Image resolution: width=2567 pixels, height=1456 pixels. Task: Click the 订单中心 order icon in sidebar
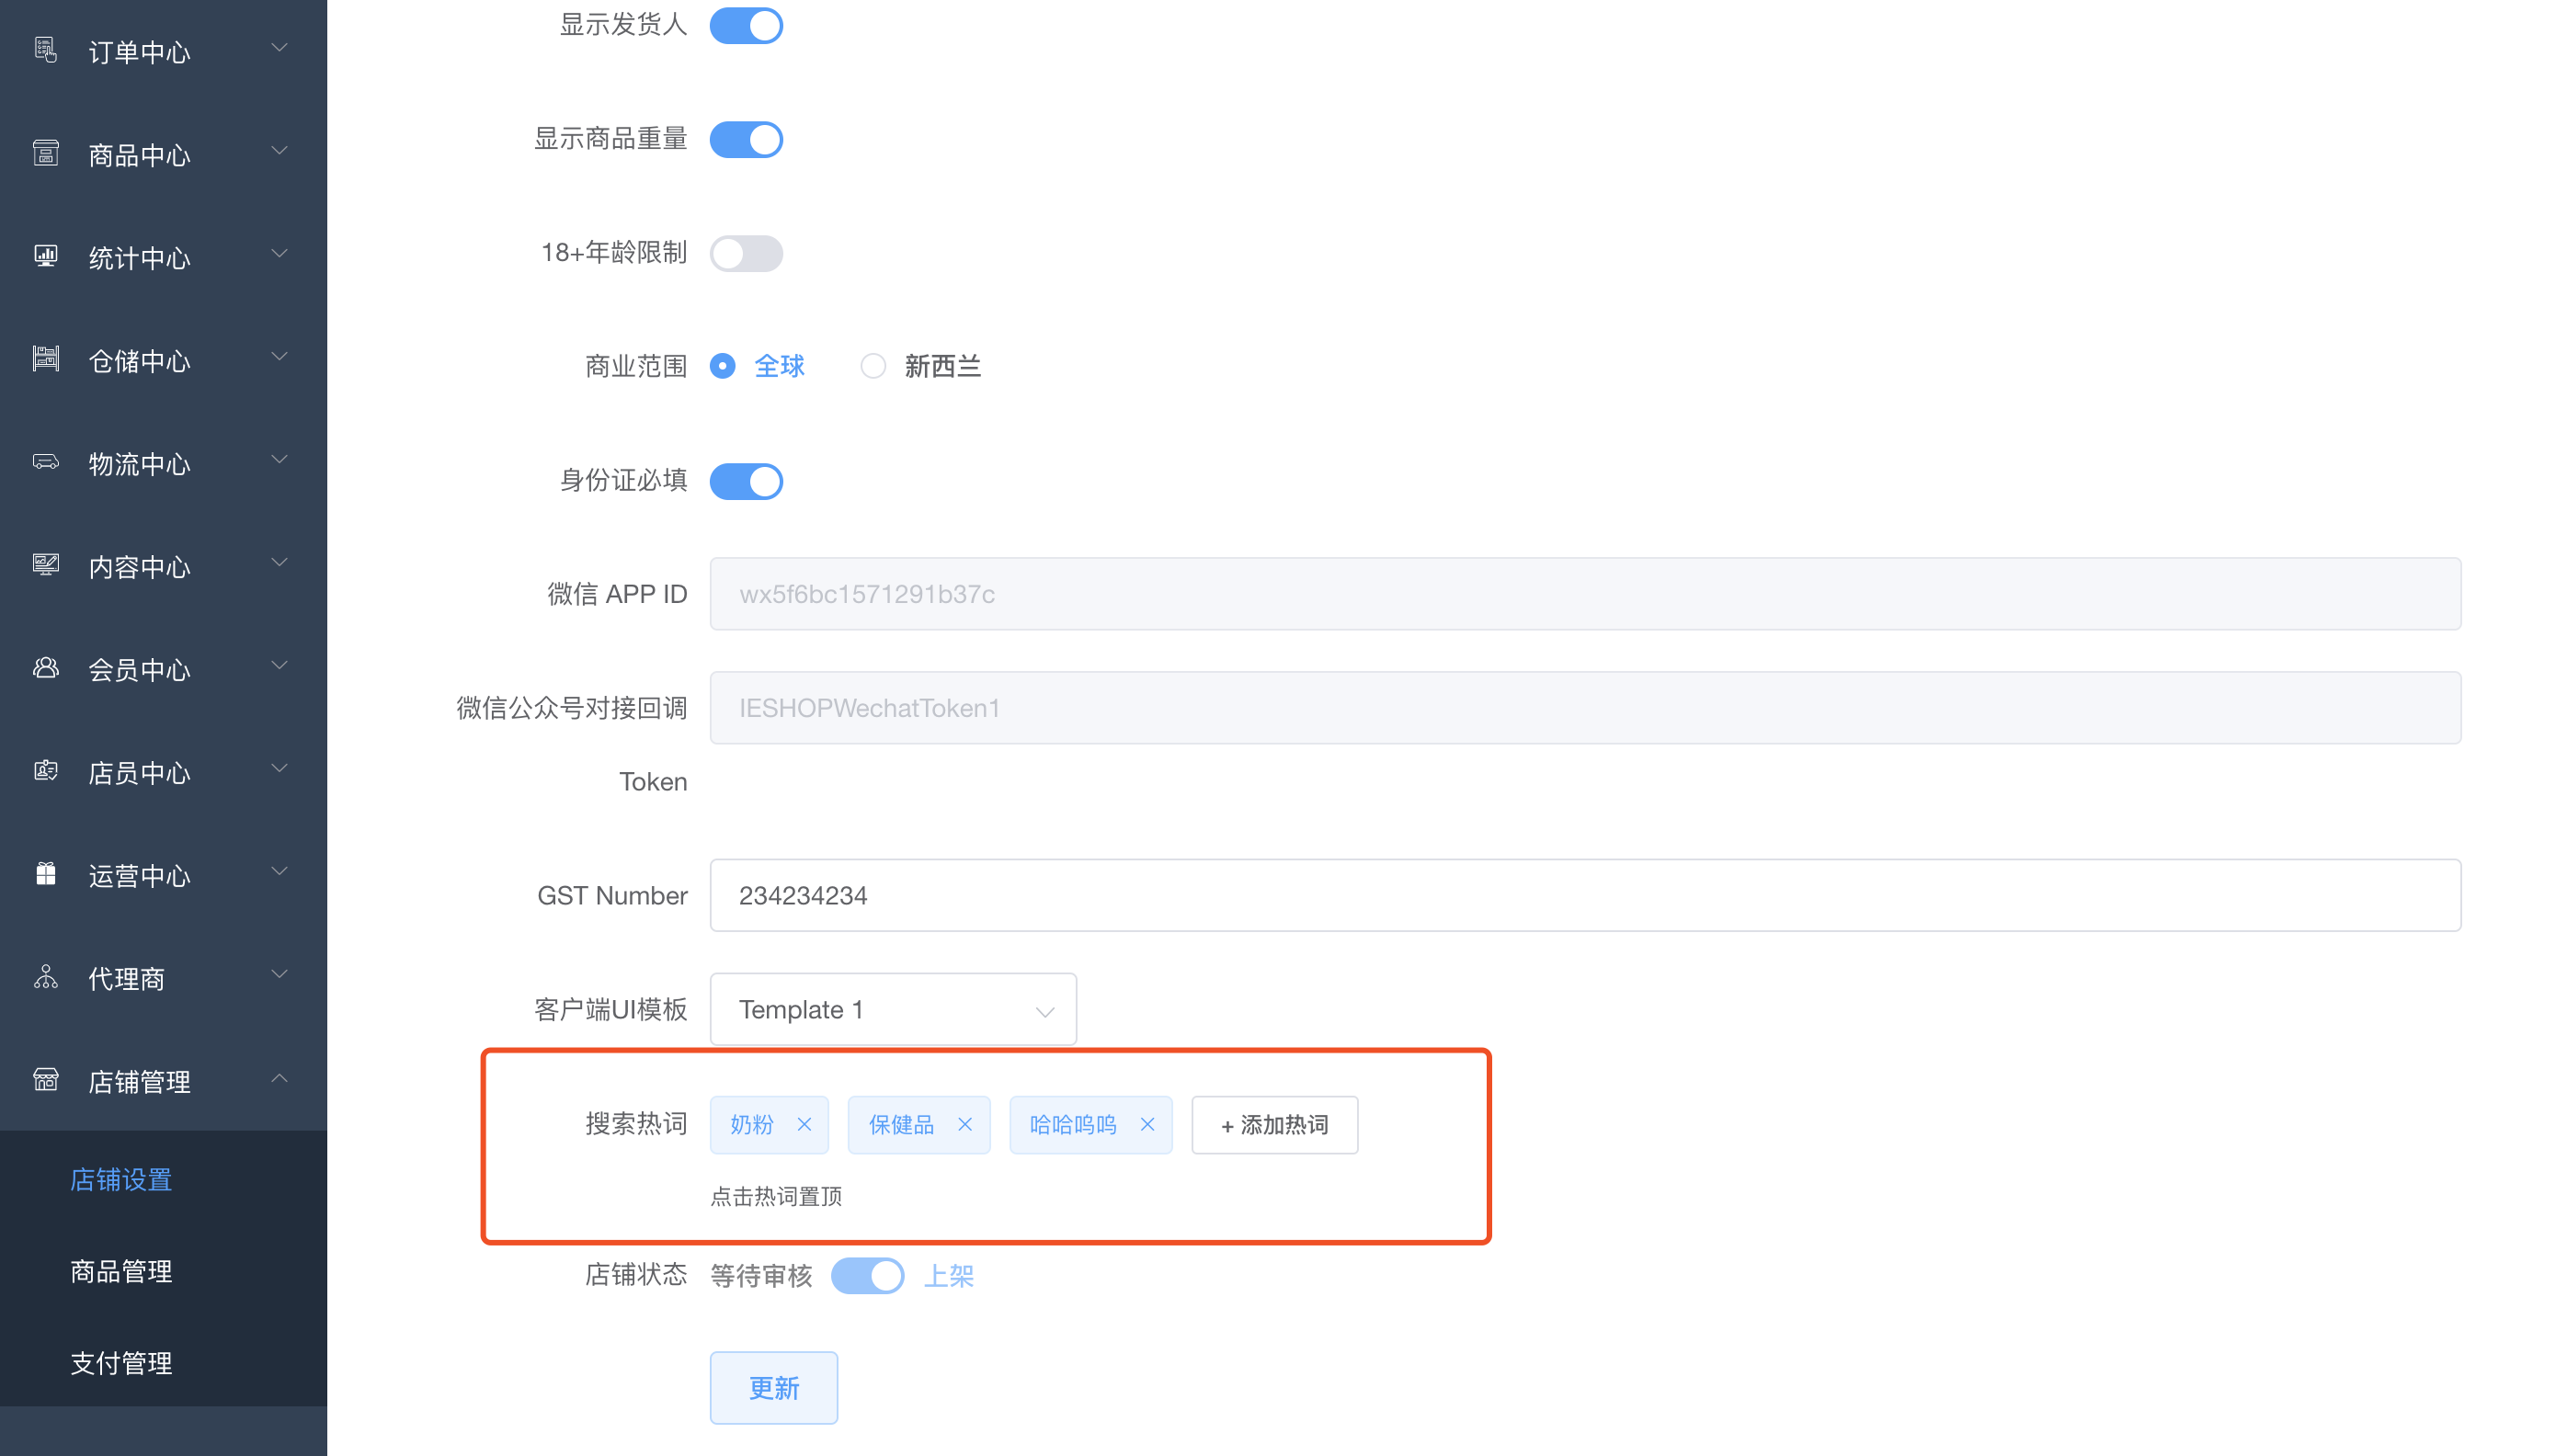click(45, 49)
